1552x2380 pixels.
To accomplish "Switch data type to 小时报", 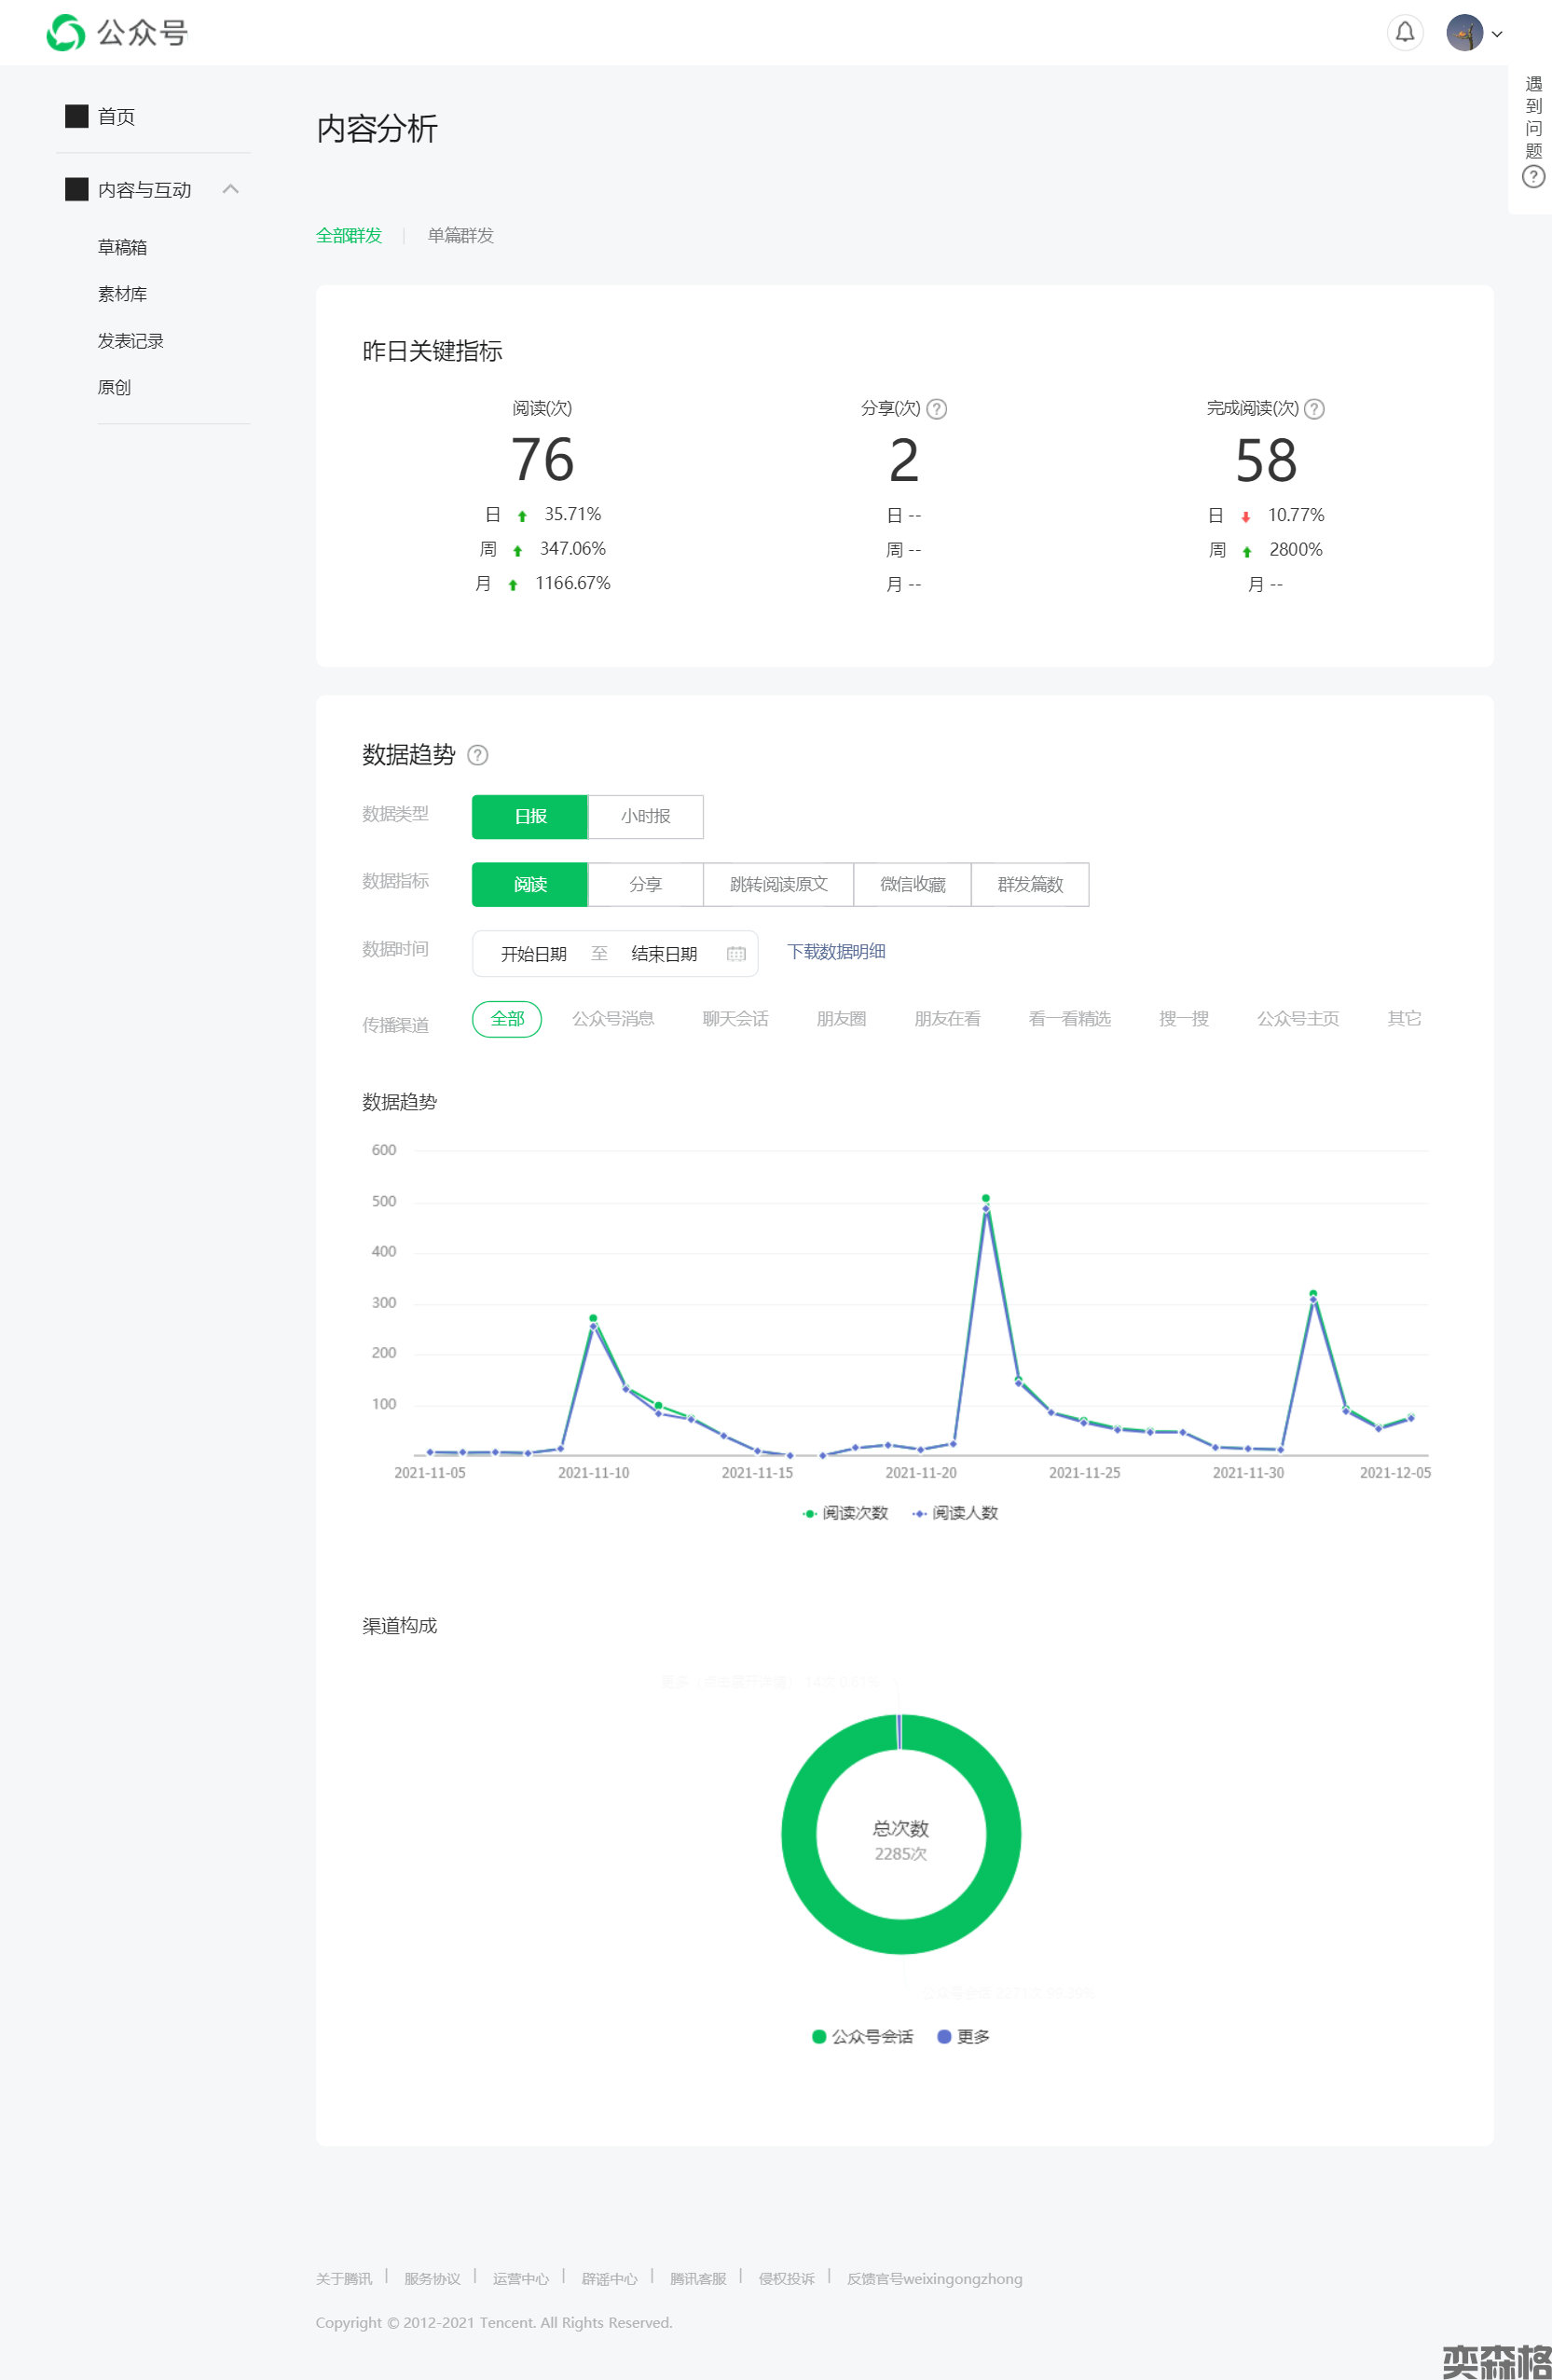I will point(645,817).
